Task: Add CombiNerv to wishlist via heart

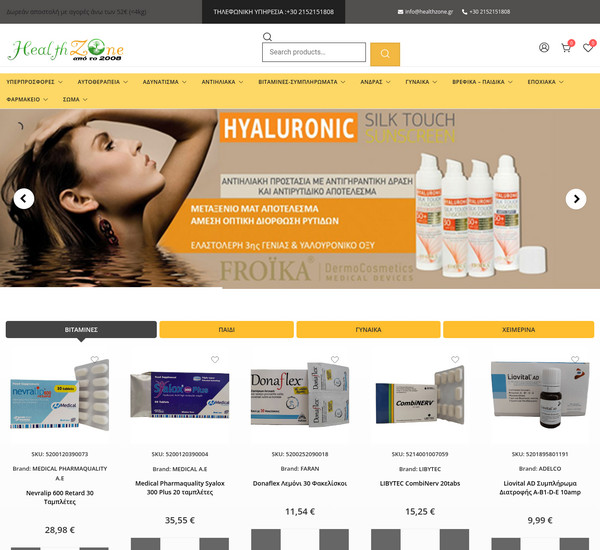Action: click(x=455, y=359)
